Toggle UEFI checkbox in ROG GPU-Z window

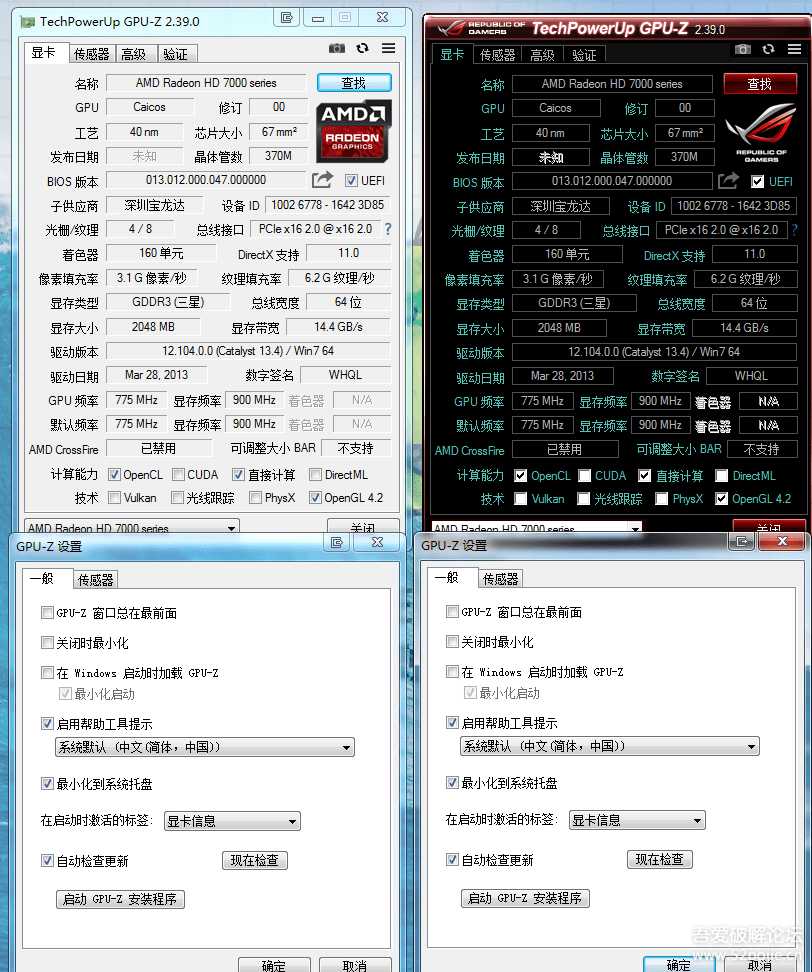pos(757,181)
